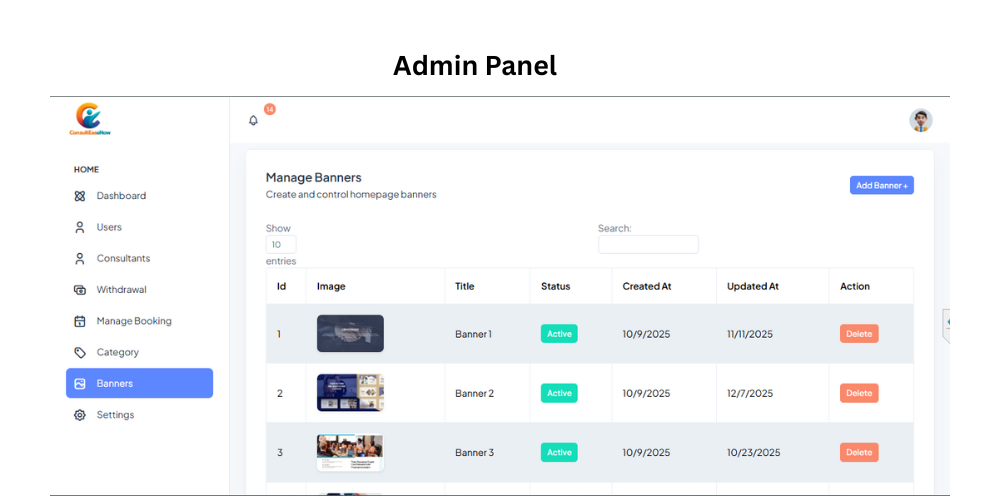Image resolution: width=1000 pixels, height=500 pixels.
Task: Sort by the Title column header
Action: [x=487, y=286]
